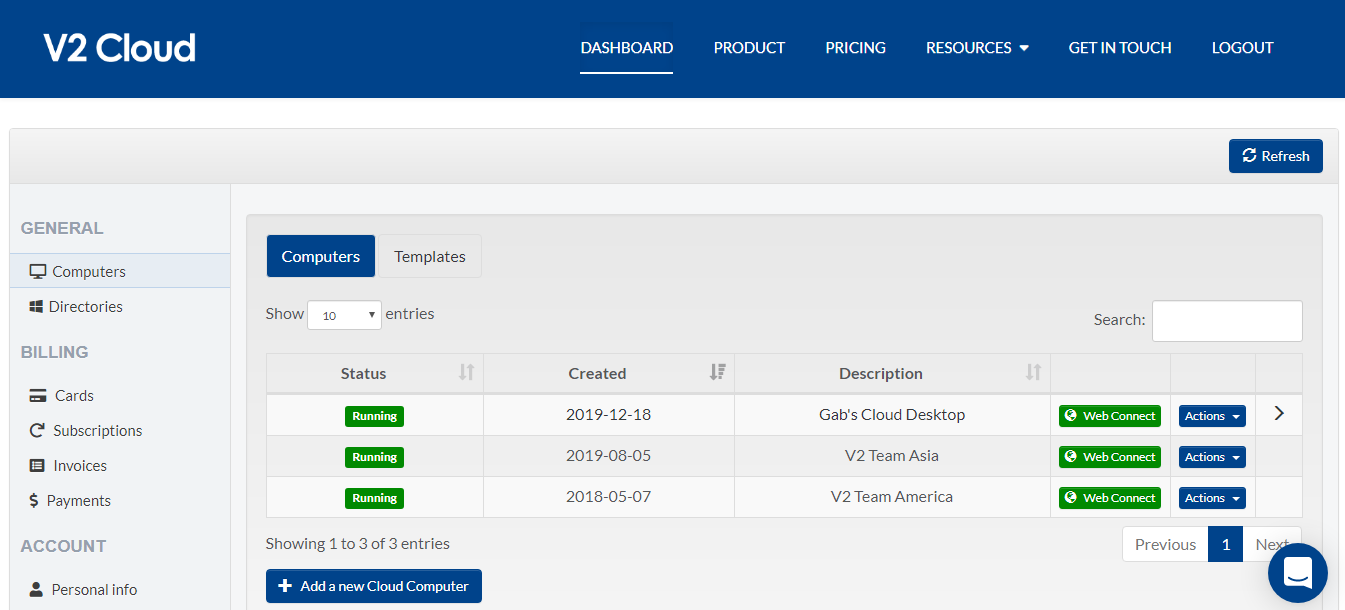Switch to the Templates tab
The image size is (1345, 610).
click(430, 256)
